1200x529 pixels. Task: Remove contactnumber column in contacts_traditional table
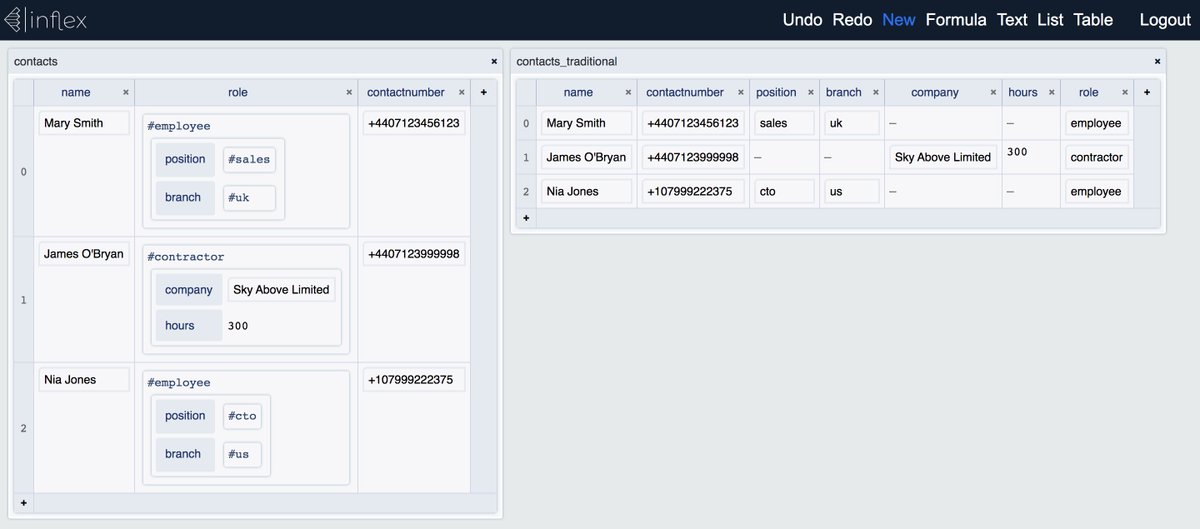[741, 92]
